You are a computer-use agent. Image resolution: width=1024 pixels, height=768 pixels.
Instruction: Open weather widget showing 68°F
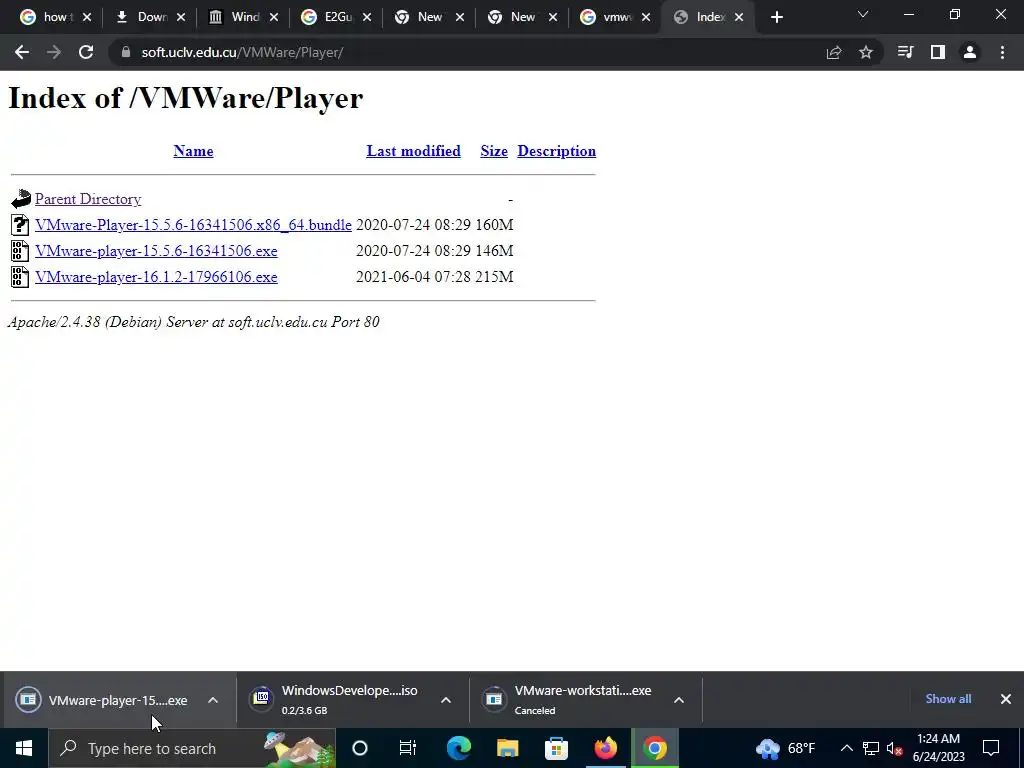click(x=786, y=748)
